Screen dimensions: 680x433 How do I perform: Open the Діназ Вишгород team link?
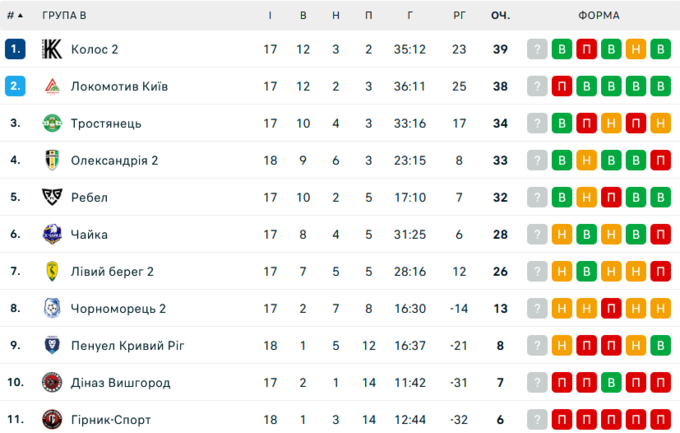(x=120, y=382)
